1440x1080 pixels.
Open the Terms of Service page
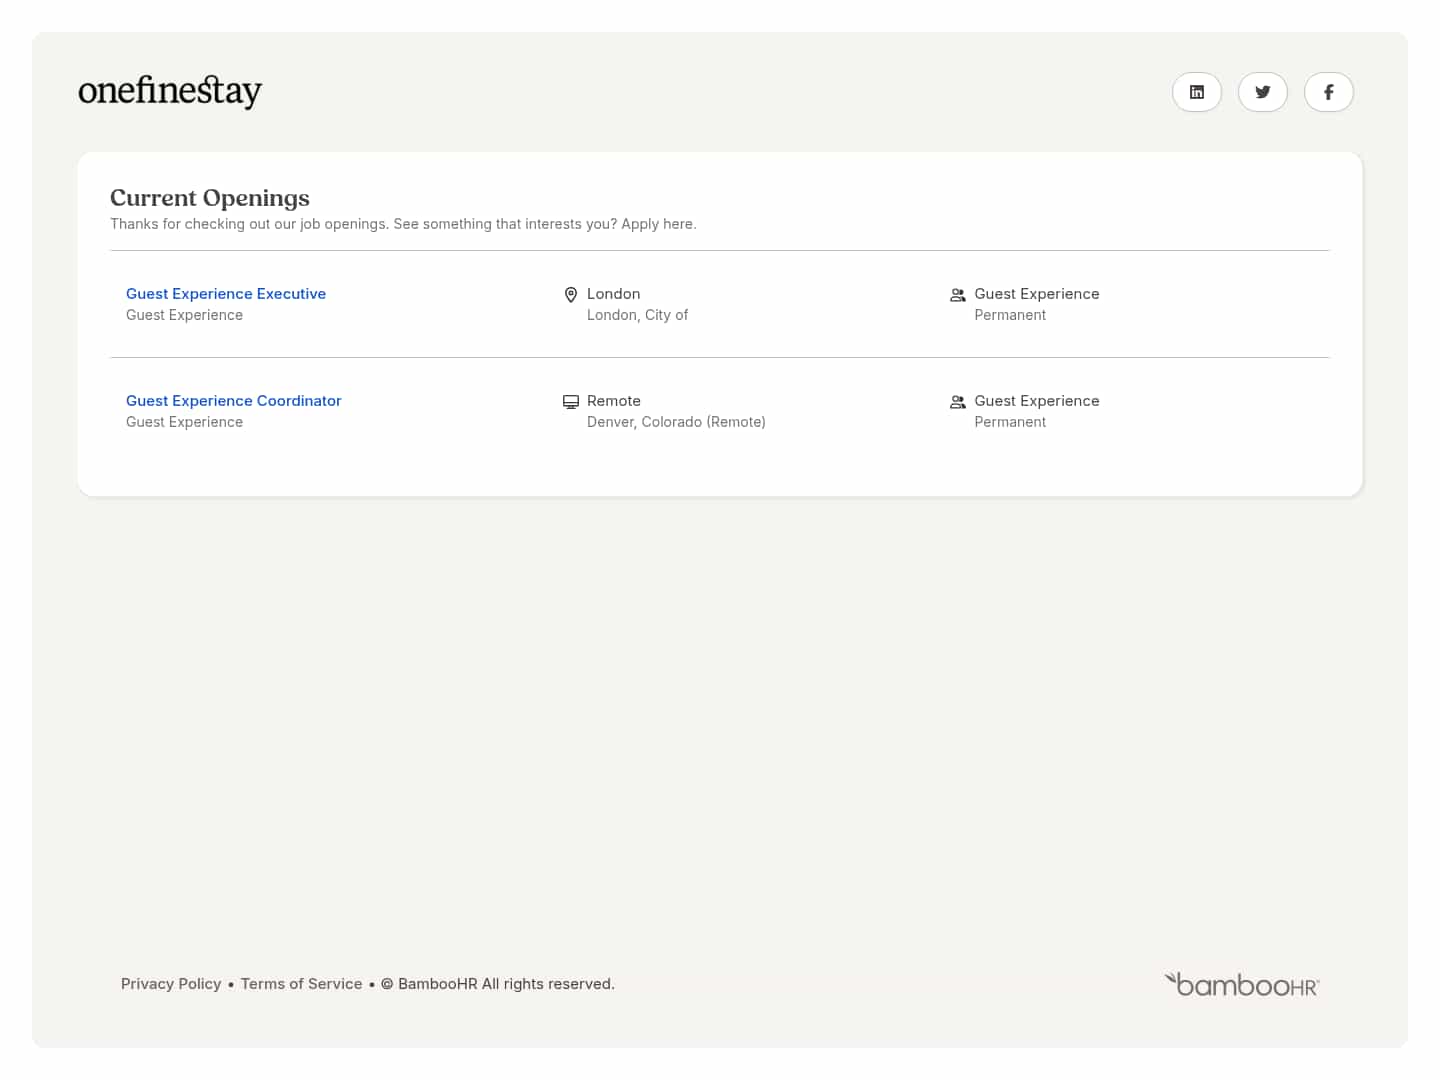tap(301, 984)
